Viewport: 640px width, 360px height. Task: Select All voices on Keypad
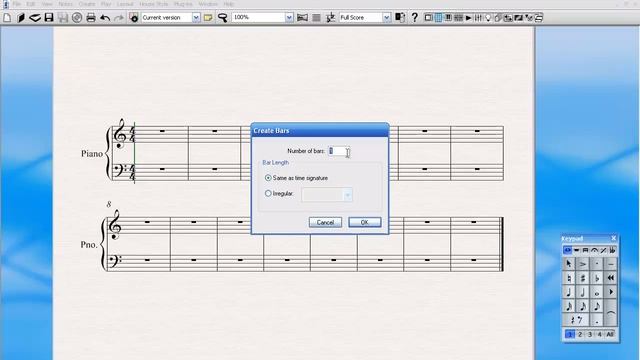[610, 334]
